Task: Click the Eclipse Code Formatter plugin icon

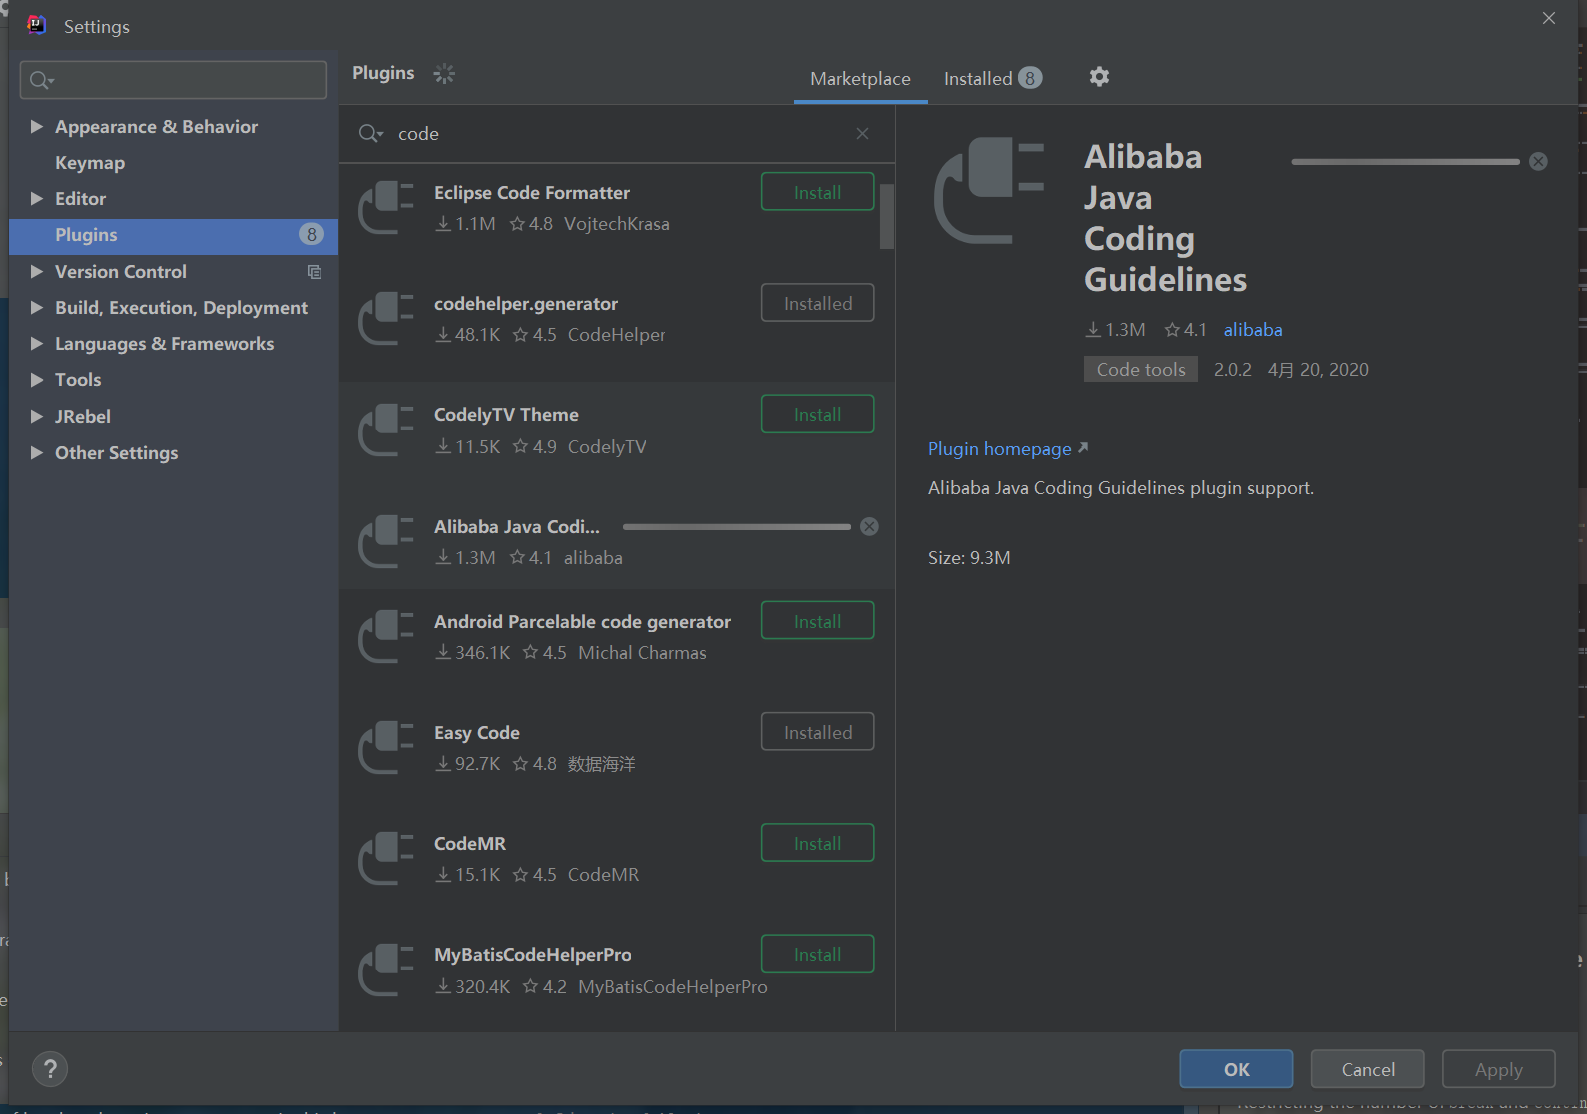Action: 386,207
